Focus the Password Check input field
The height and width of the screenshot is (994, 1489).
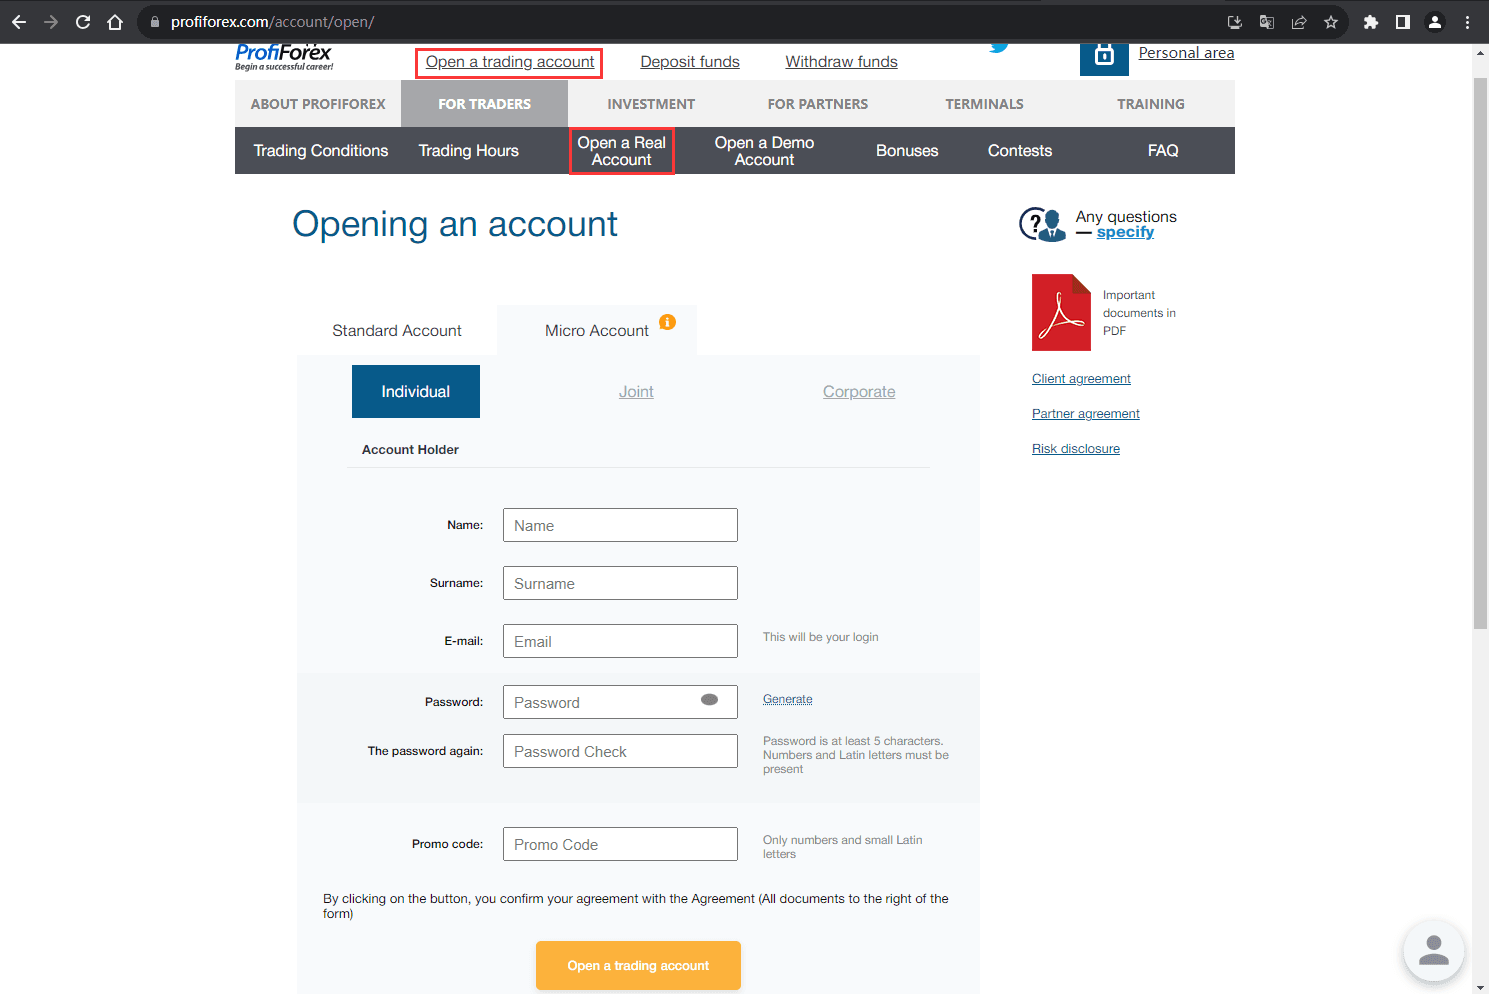coord(620,751)
